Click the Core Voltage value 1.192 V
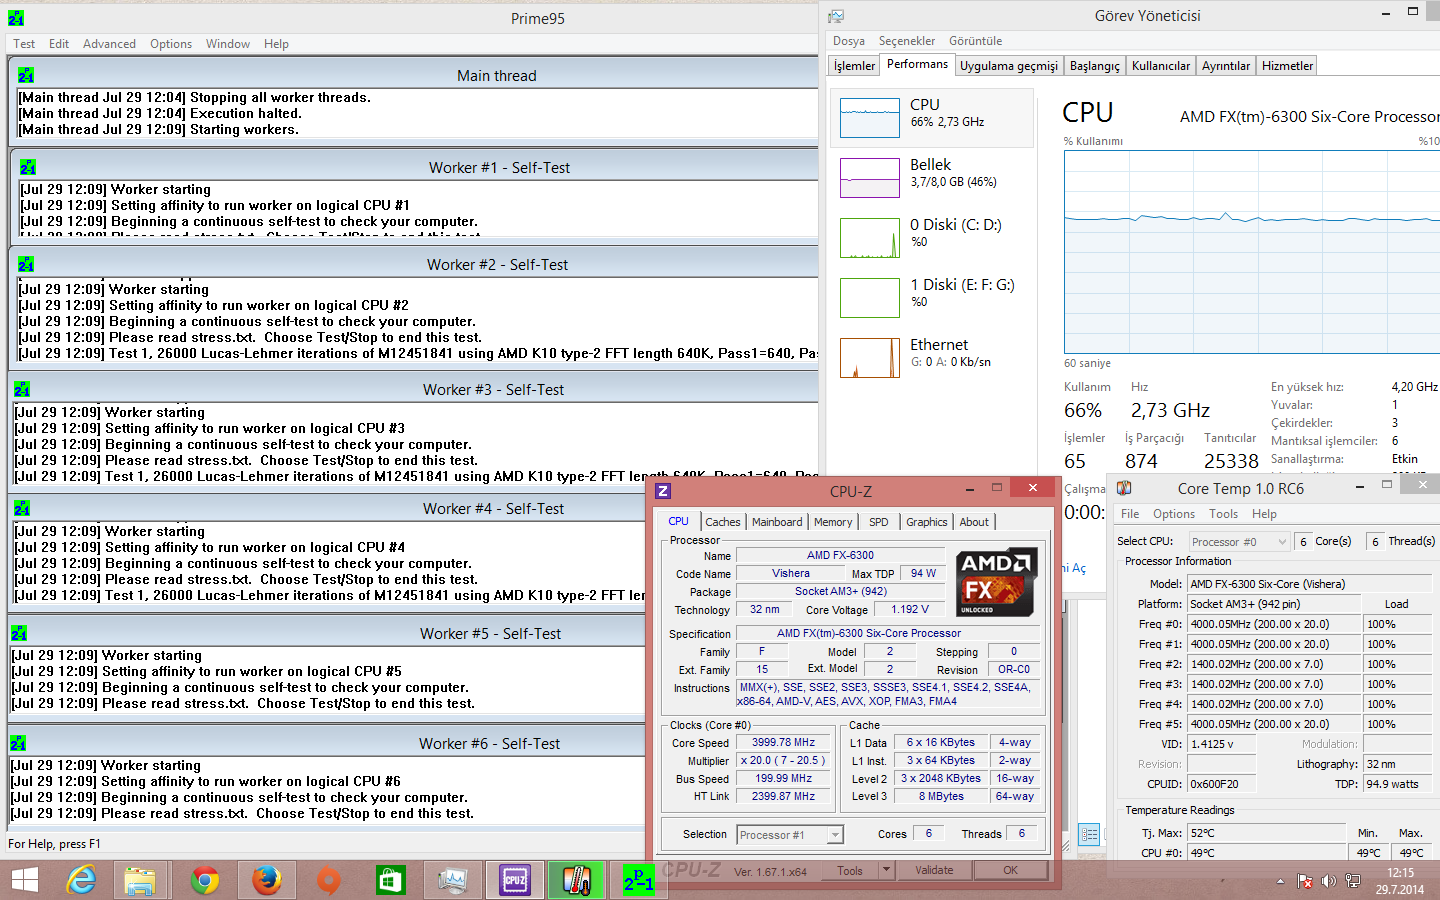 coord(910,609)
